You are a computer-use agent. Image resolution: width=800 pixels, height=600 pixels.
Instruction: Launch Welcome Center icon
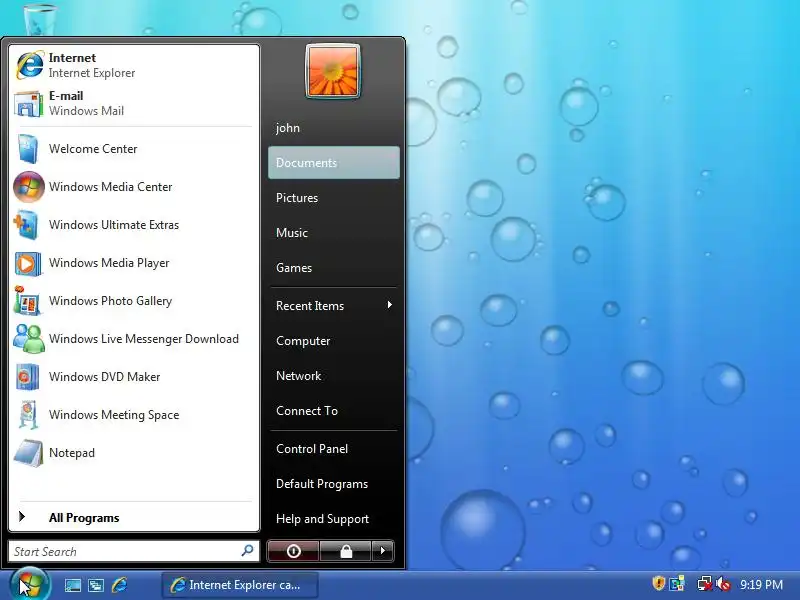pyautogui.click(x=28, y=148)
